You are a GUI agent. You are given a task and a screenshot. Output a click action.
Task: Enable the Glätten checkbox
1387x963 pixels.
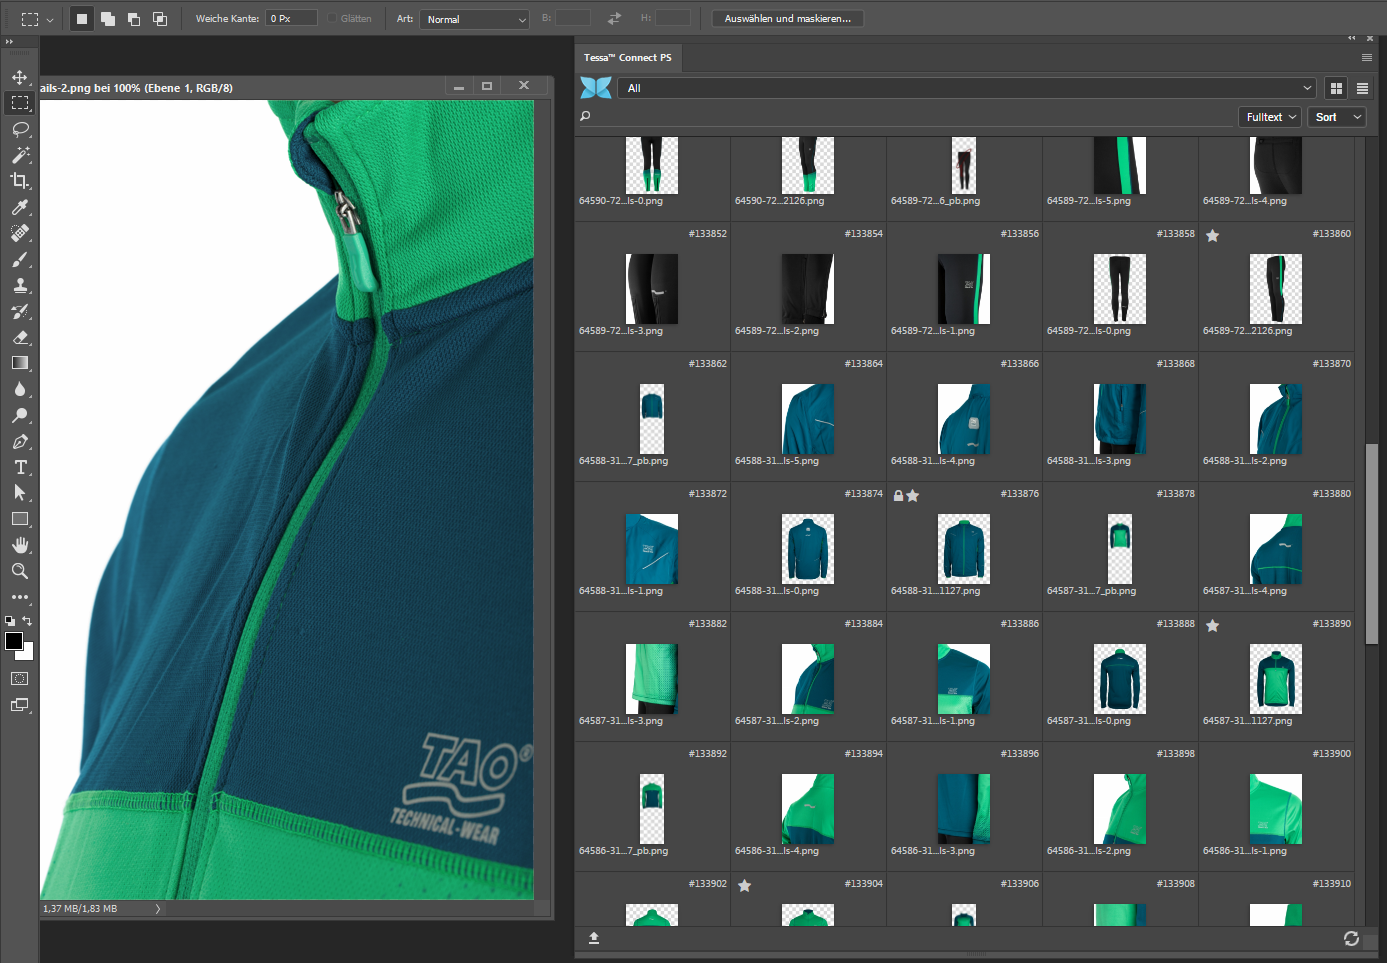332,19
